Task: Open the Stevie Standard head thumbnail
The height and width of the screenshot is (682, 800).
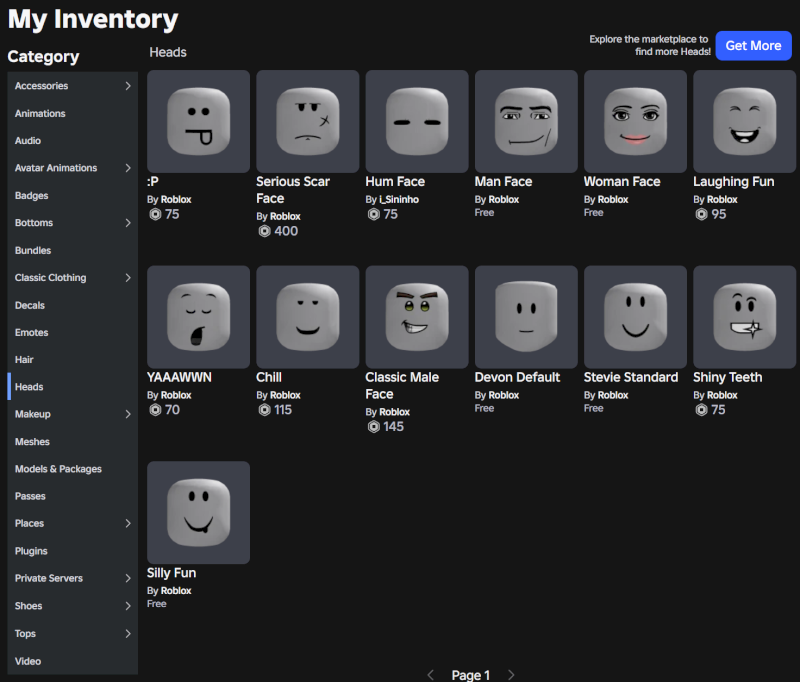Action: click(635, 317)
